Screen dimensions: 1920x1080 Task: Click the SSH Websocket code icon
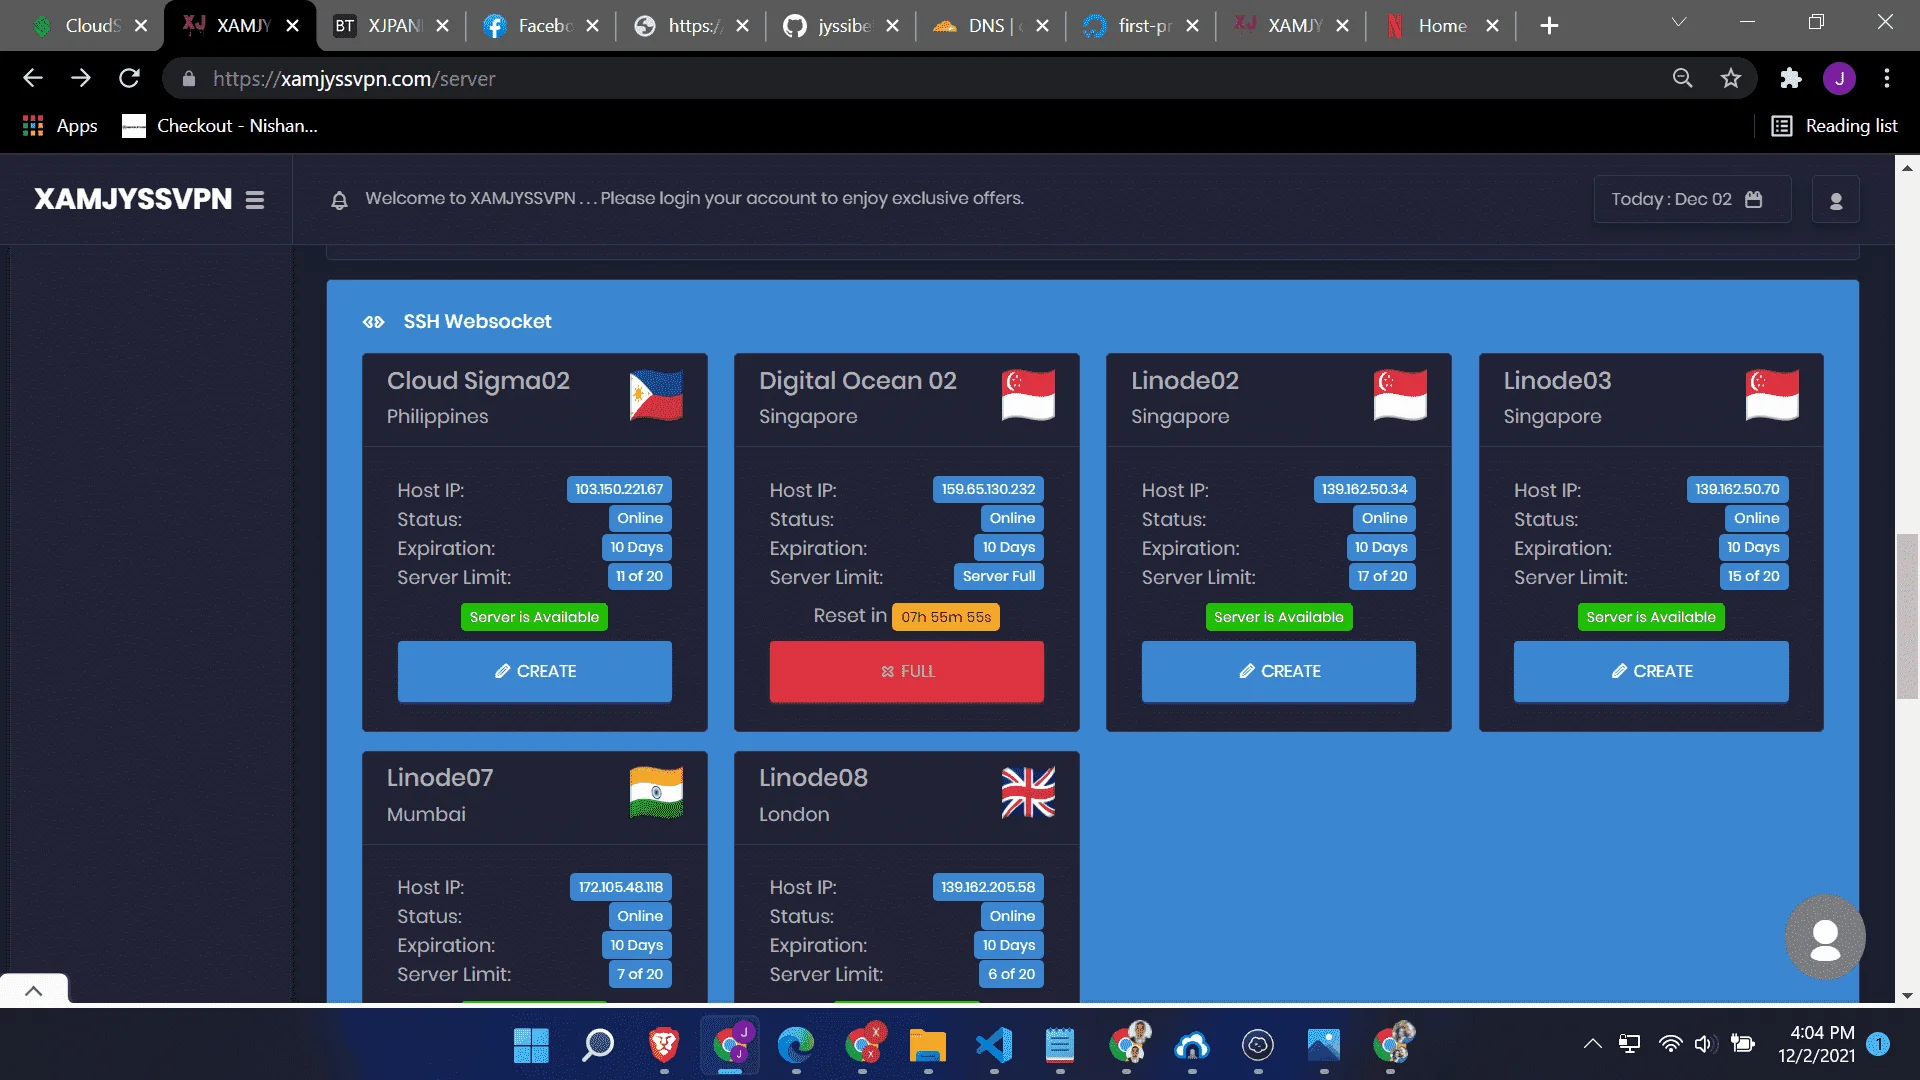coord(373,322)
